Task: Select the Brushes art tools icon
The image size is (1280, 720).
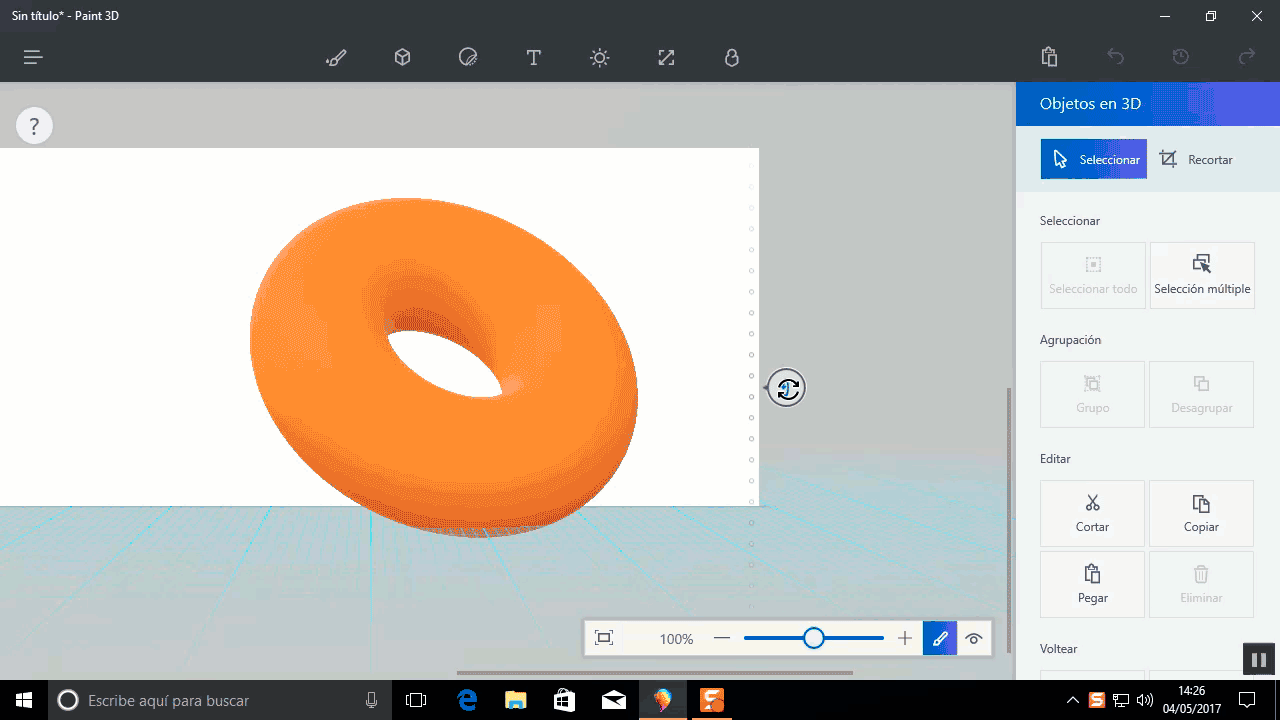Action: [x=336, y=58]
